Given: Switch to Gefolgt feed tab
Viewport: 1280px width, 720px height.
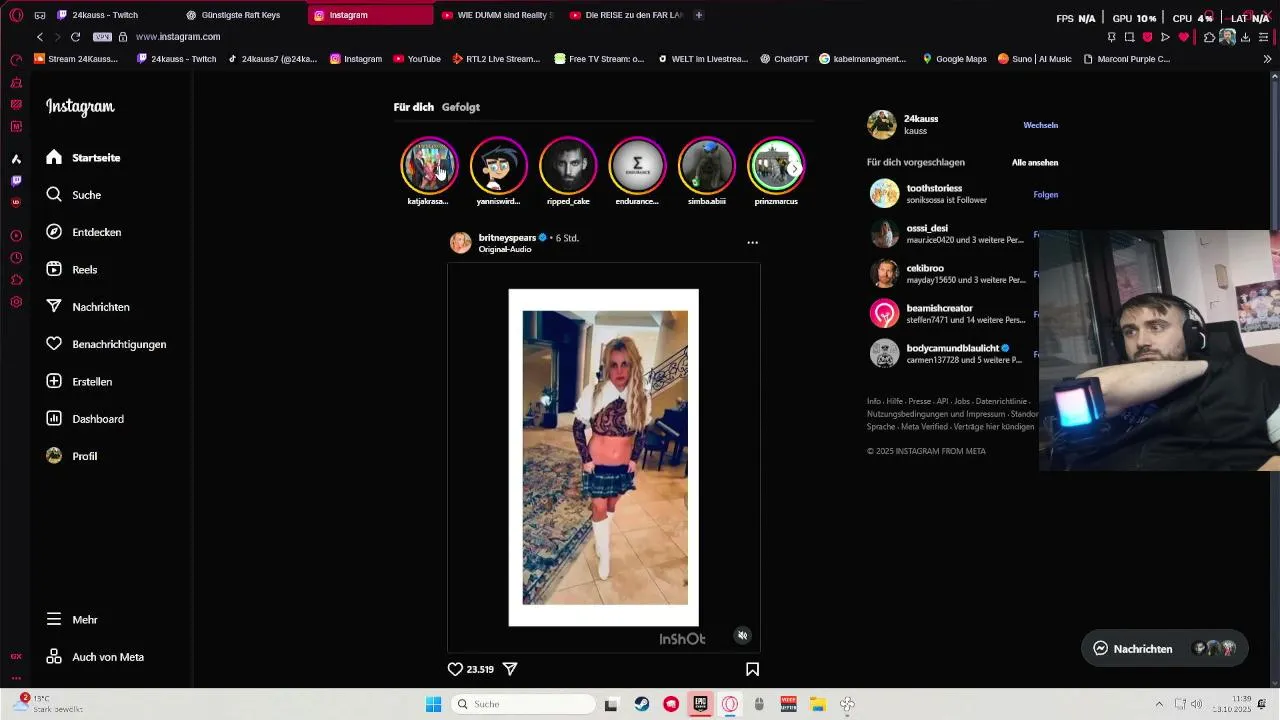Looking at the screenshot, I should 461,107.
